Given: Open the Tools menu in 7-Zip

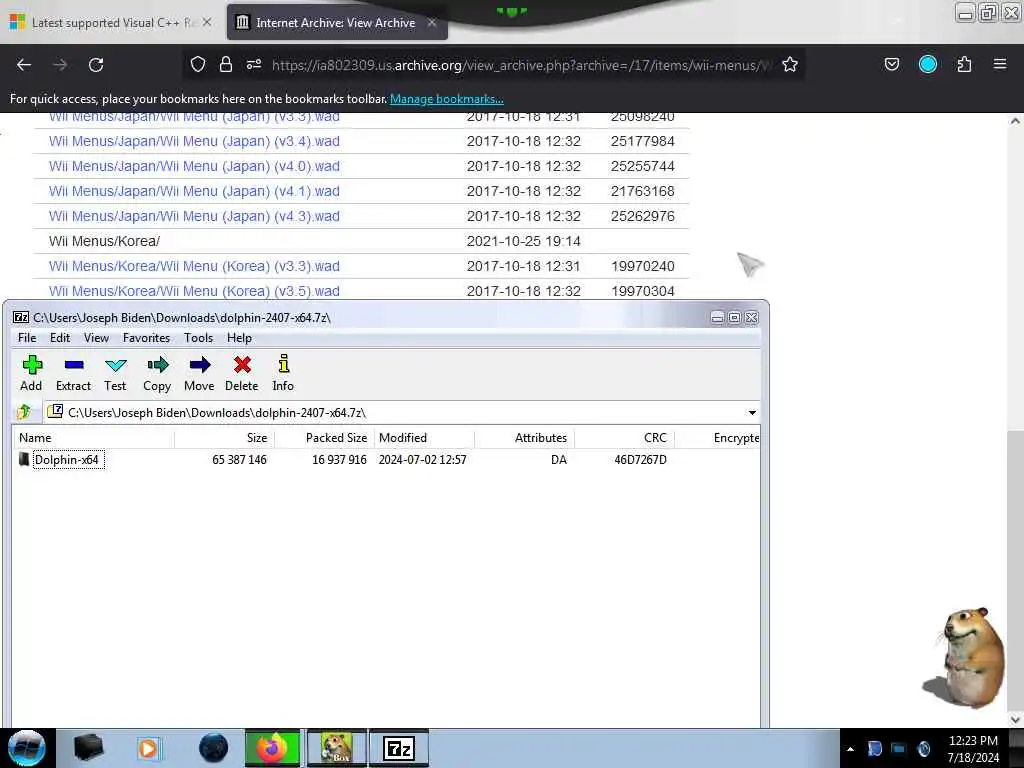Looking at the screenshot, I should 199,338.
